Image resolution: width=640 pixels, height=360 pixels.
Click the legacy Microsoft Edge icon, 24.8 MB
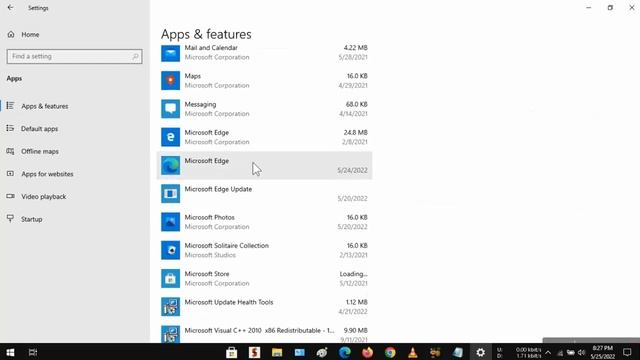[170, 137]
